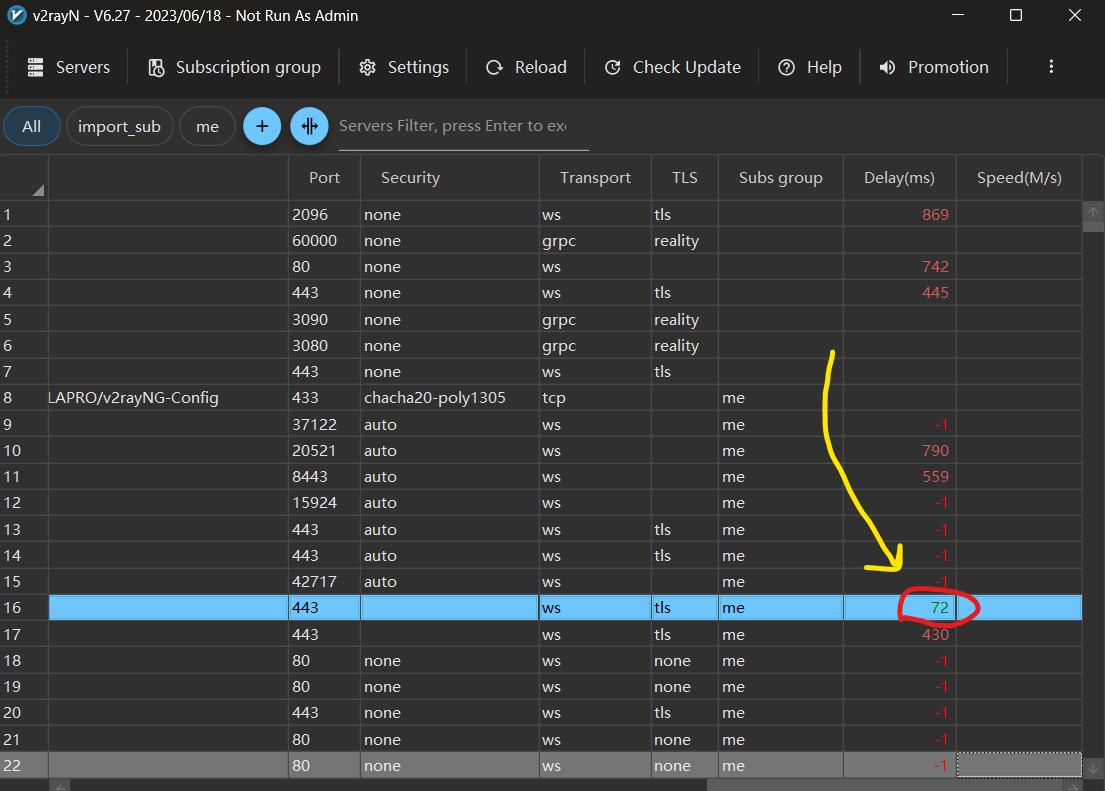Click port 60000 cell
Viewport: 1105px width, 791px height.
click(x=324, y=240)
